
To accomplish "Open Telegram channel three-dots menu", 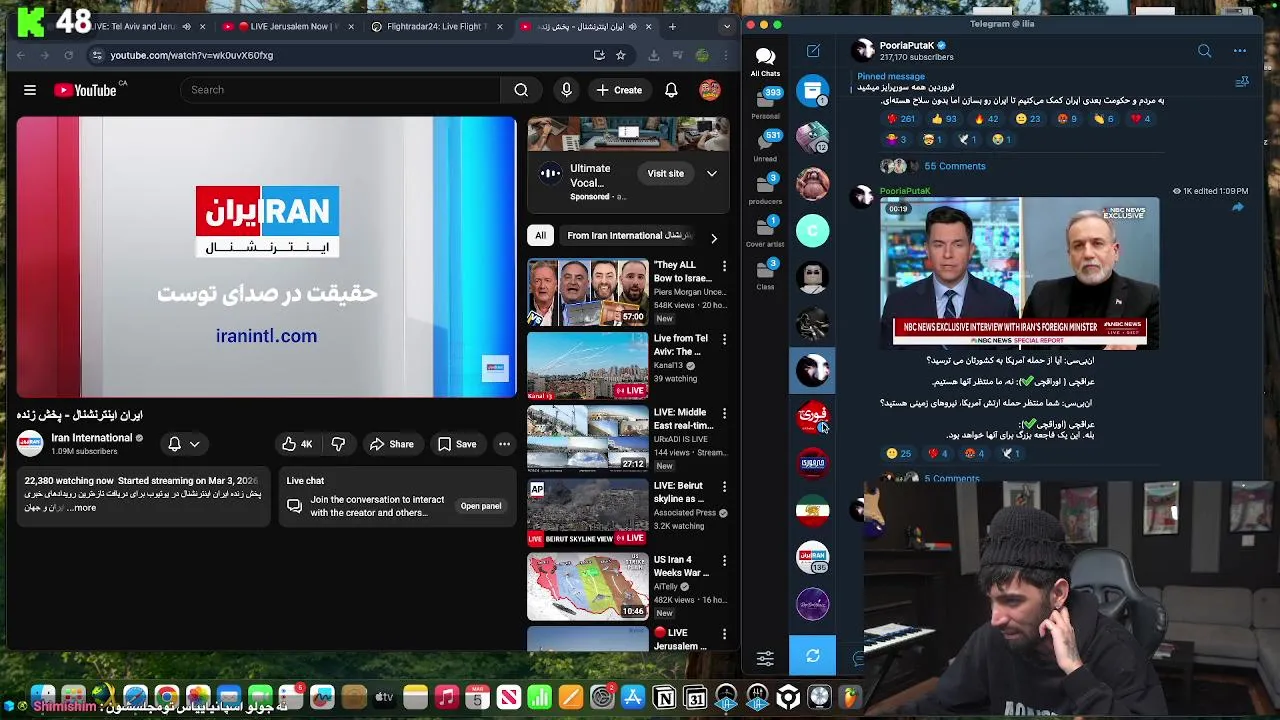I will tap(1240, 51).
